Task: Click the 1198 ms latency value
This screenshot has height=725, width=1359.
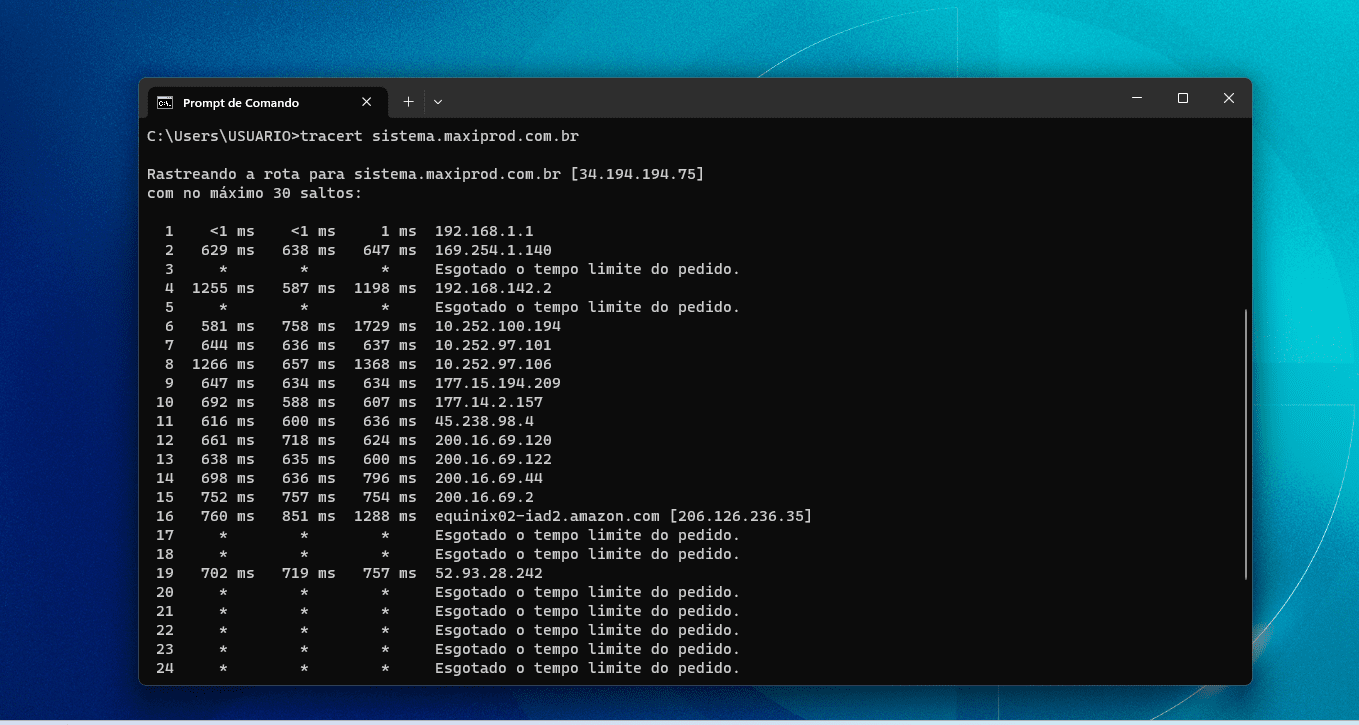Action: pyautogui.click(x=385, y=288)
